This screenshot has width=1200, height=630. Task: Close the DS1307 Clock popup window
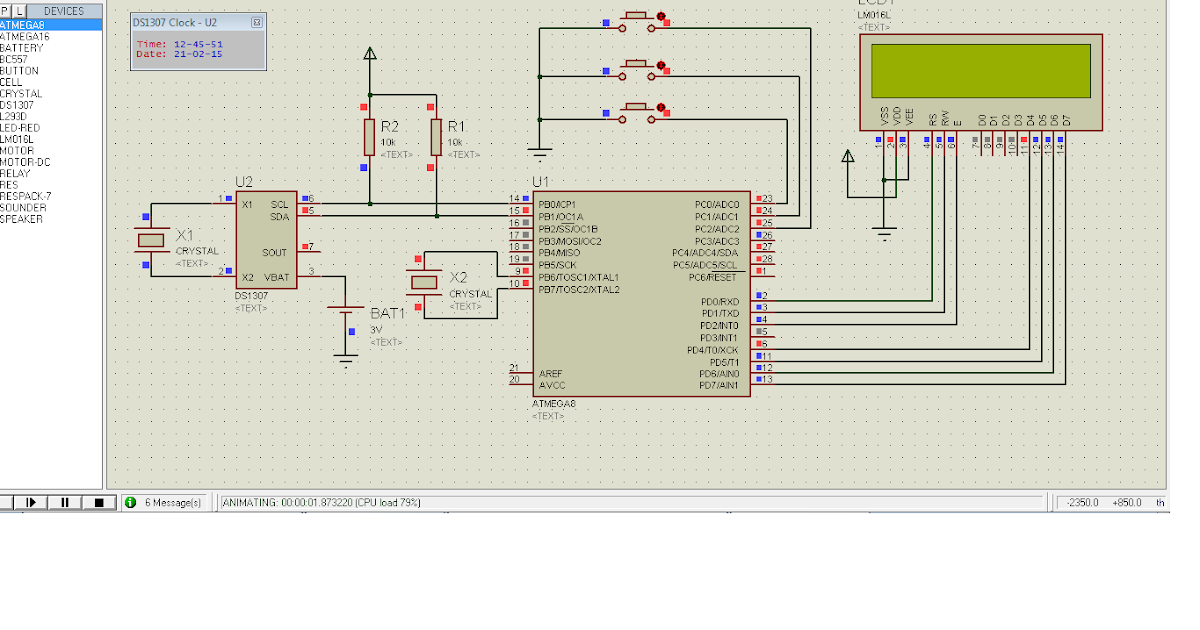[256, 21]
